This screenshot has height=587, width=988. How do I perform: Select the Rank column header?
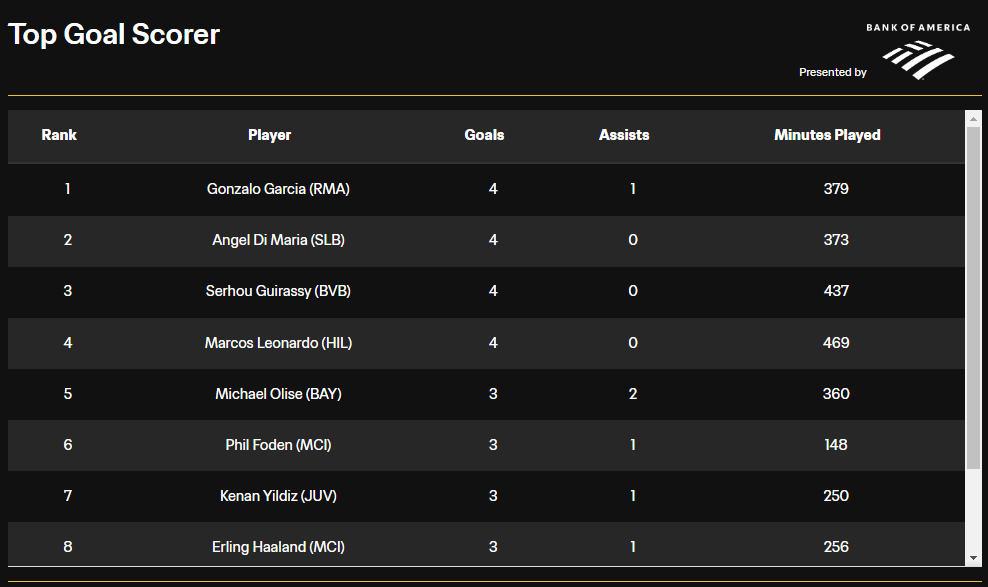click(59, 135)
